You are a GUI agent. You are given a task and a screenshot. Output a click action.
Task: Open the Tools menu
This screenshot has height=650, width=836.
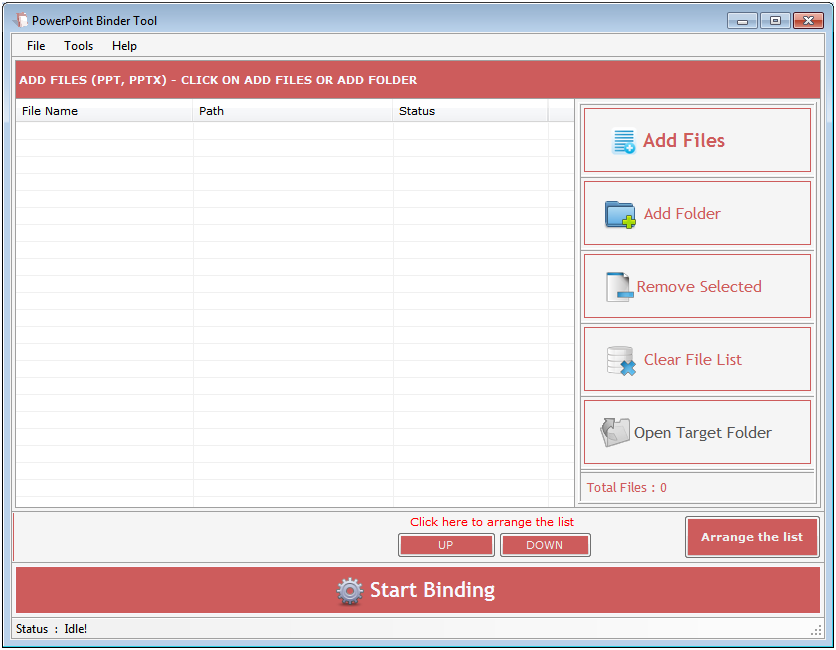pyautogui.click(x=78, y=46)
